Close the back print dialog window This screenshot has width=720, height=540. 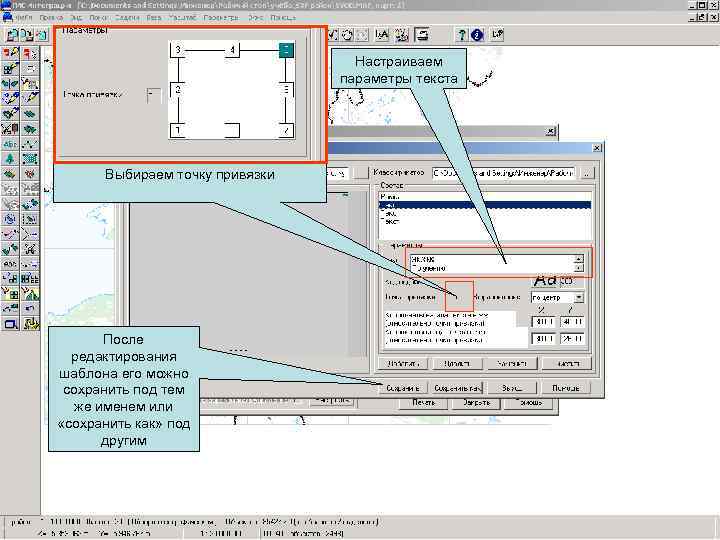(x=551, y=132)
